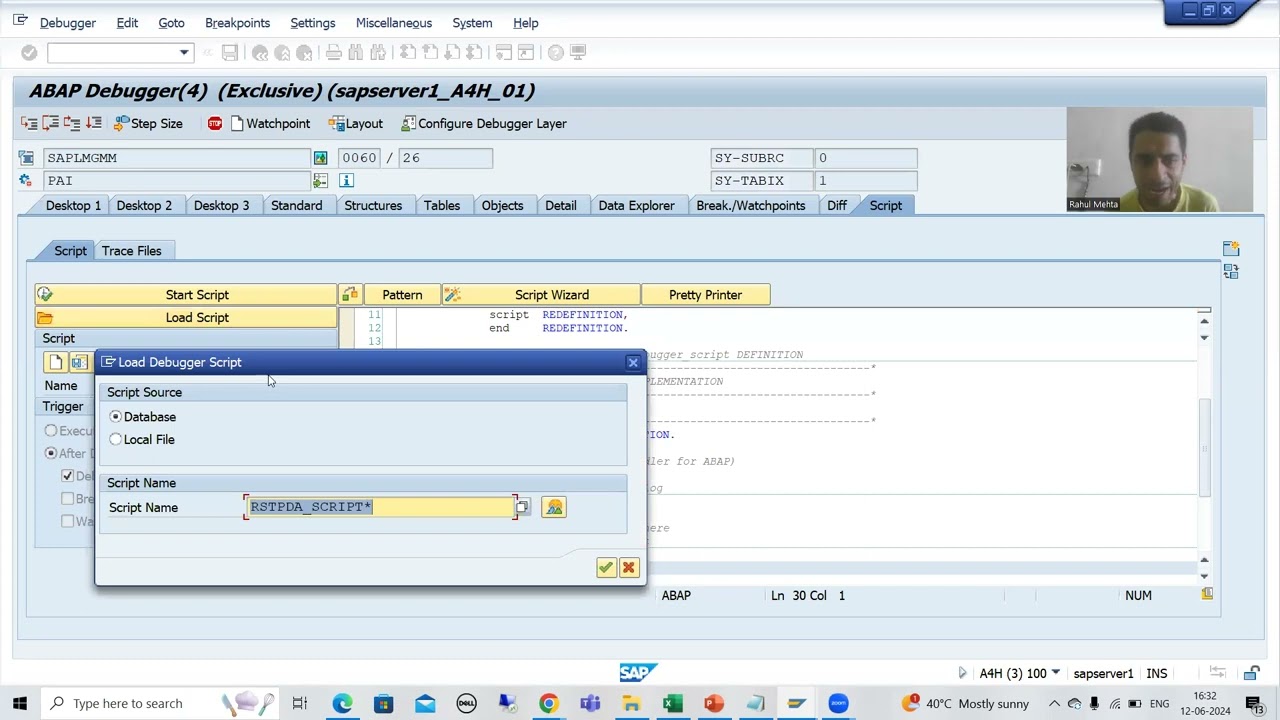Expand the A4H (3) 100 system dropdown
The width and height of the screenshot is (1280, 720).
[1055, 674]
